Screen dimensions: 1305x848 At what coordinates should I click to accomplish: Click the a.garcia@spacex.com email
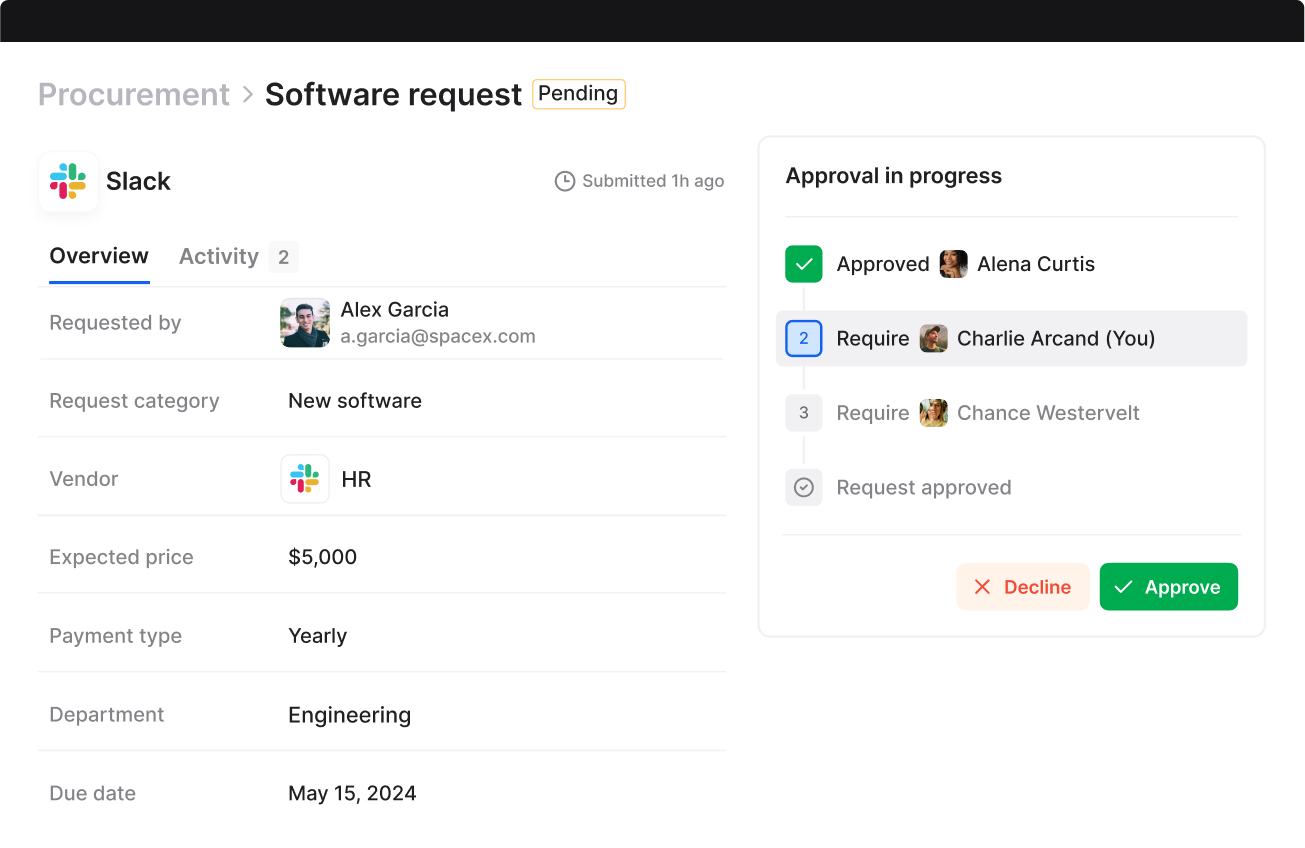pyautogui.click(x=438, y=337)
